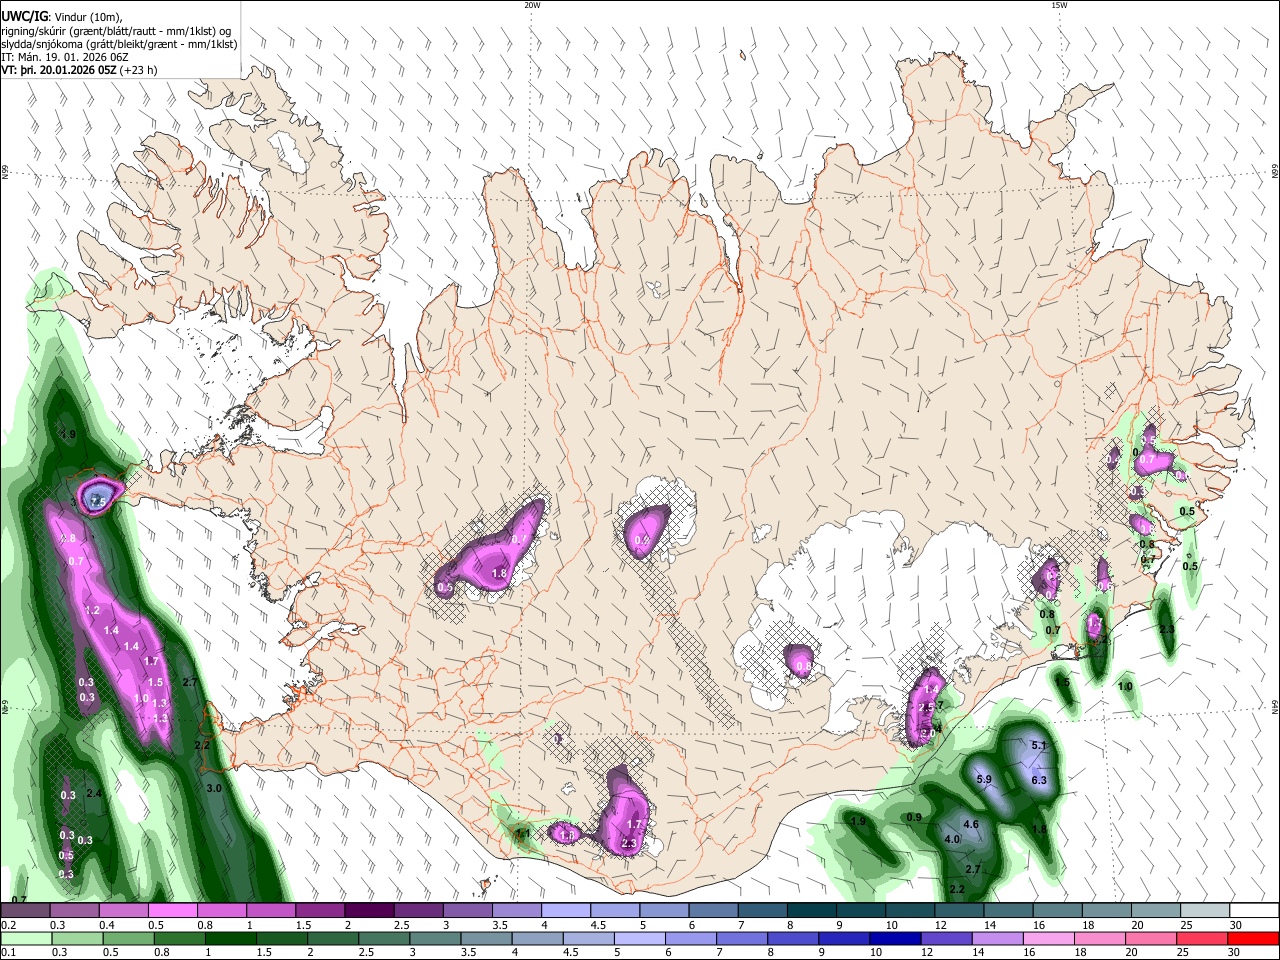The width and height of the screenshot is (1280, 960).
Task: Click the 1.2 snow value in the western band
Action: click(x=93, y=610)
